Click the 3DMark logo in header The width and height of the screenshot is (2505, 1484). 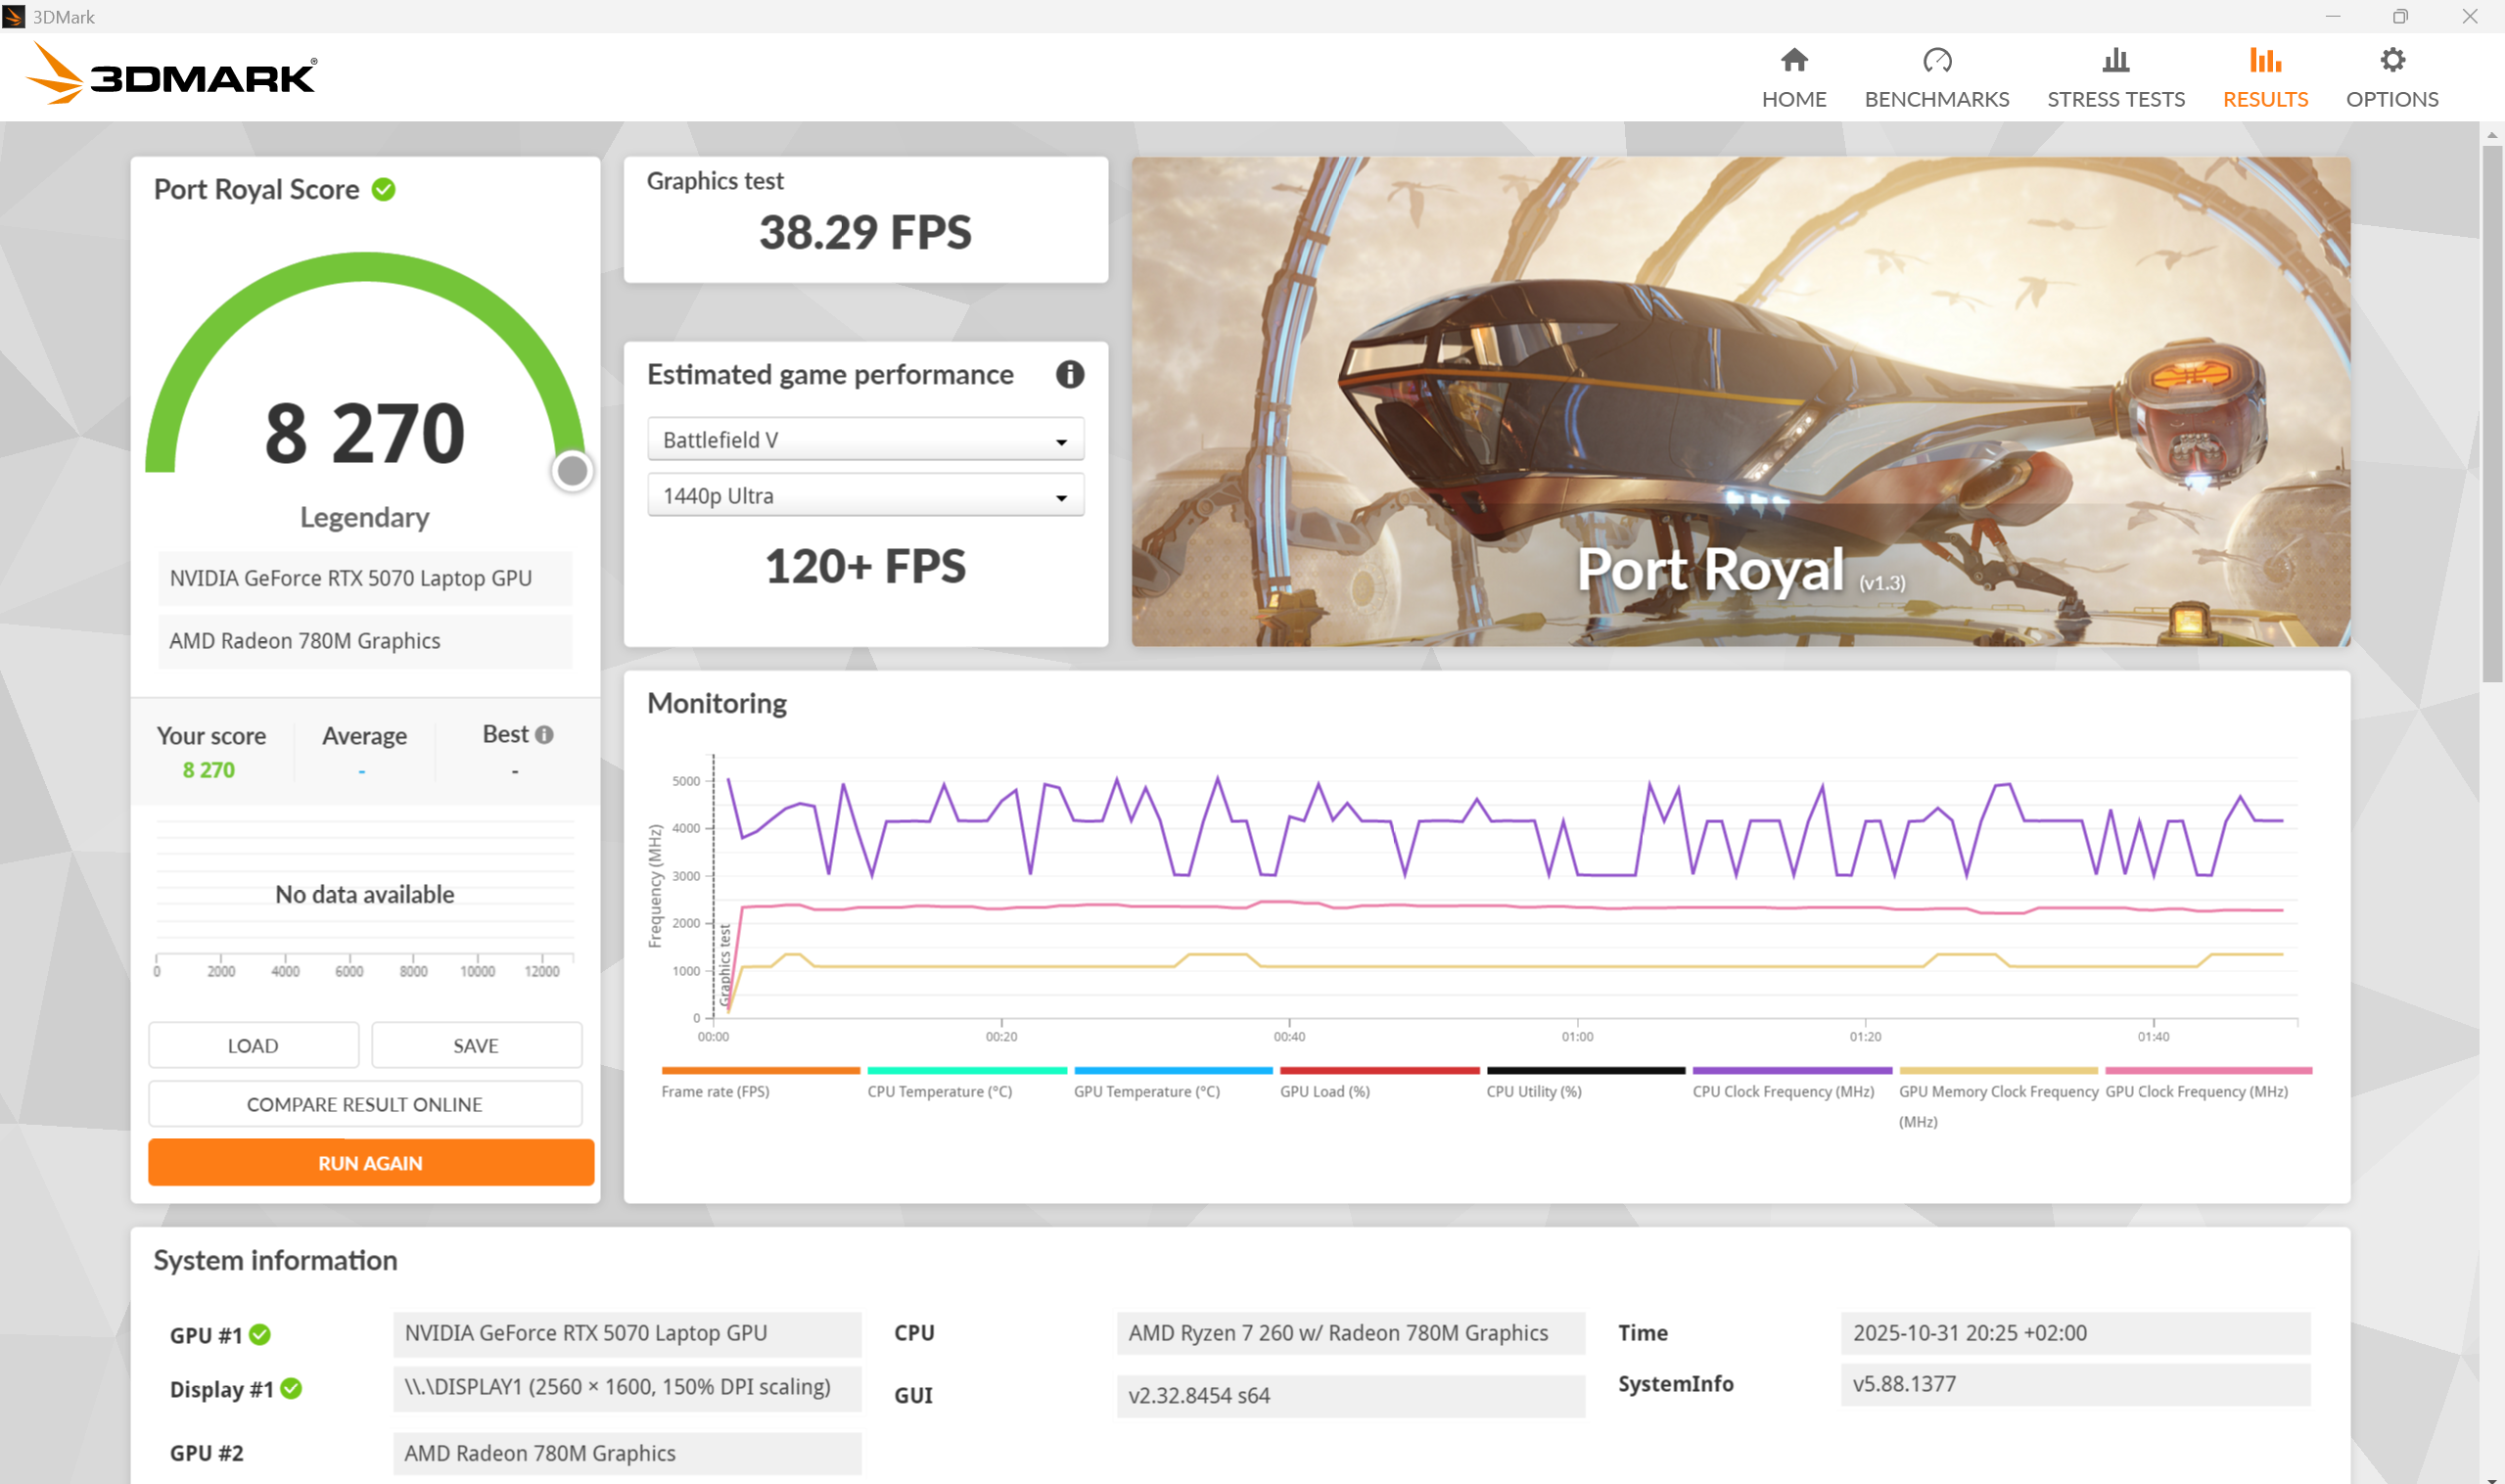pyautogui.click(x=171, y=75)
